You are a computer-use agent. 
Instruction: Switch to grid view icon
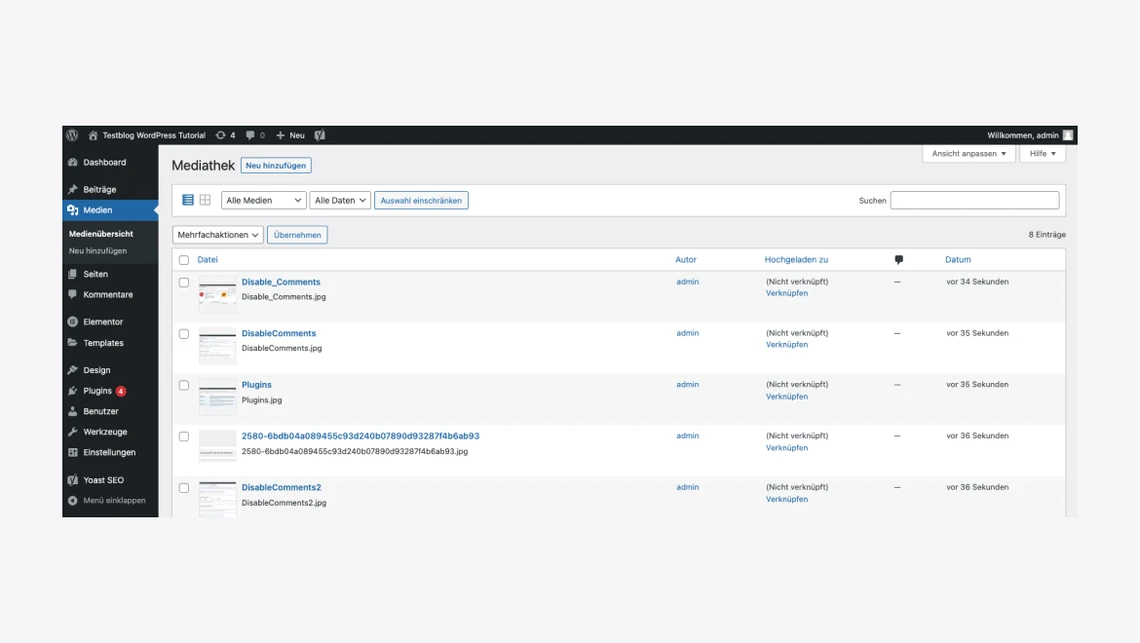tap(205, 200)
